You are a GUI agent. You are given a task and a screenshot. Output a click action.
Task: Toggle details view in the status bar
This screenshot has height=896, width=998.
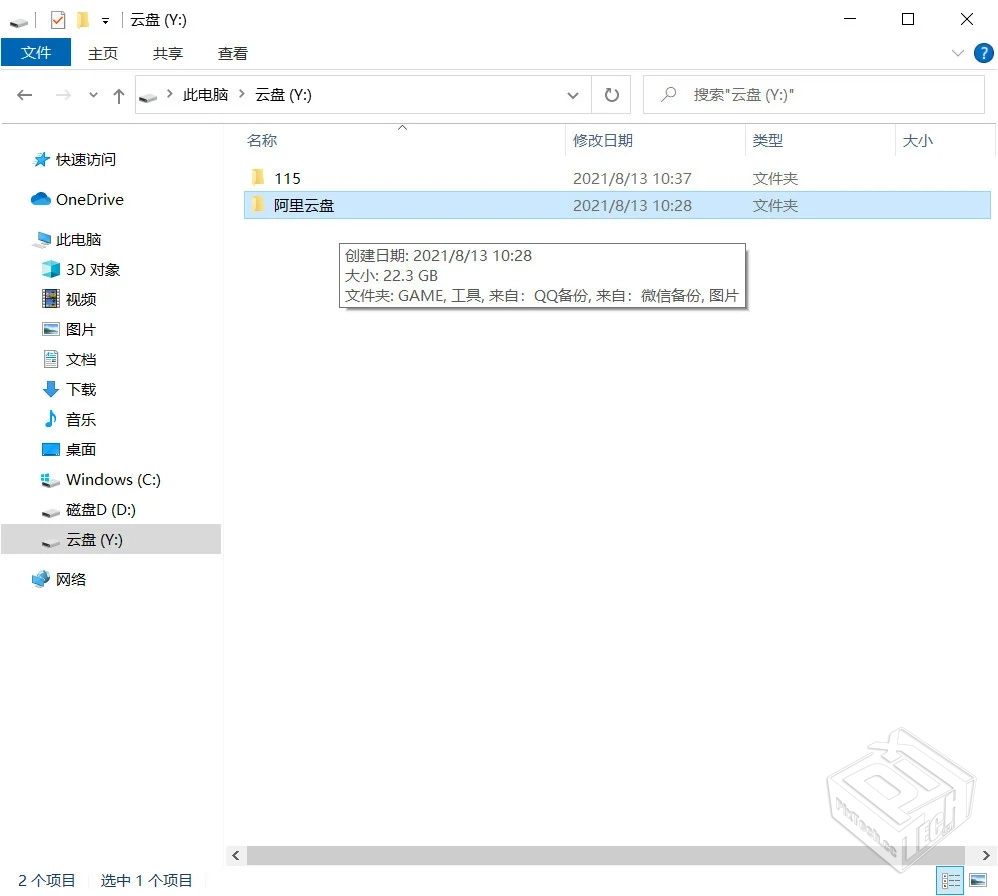pos(950,881)
